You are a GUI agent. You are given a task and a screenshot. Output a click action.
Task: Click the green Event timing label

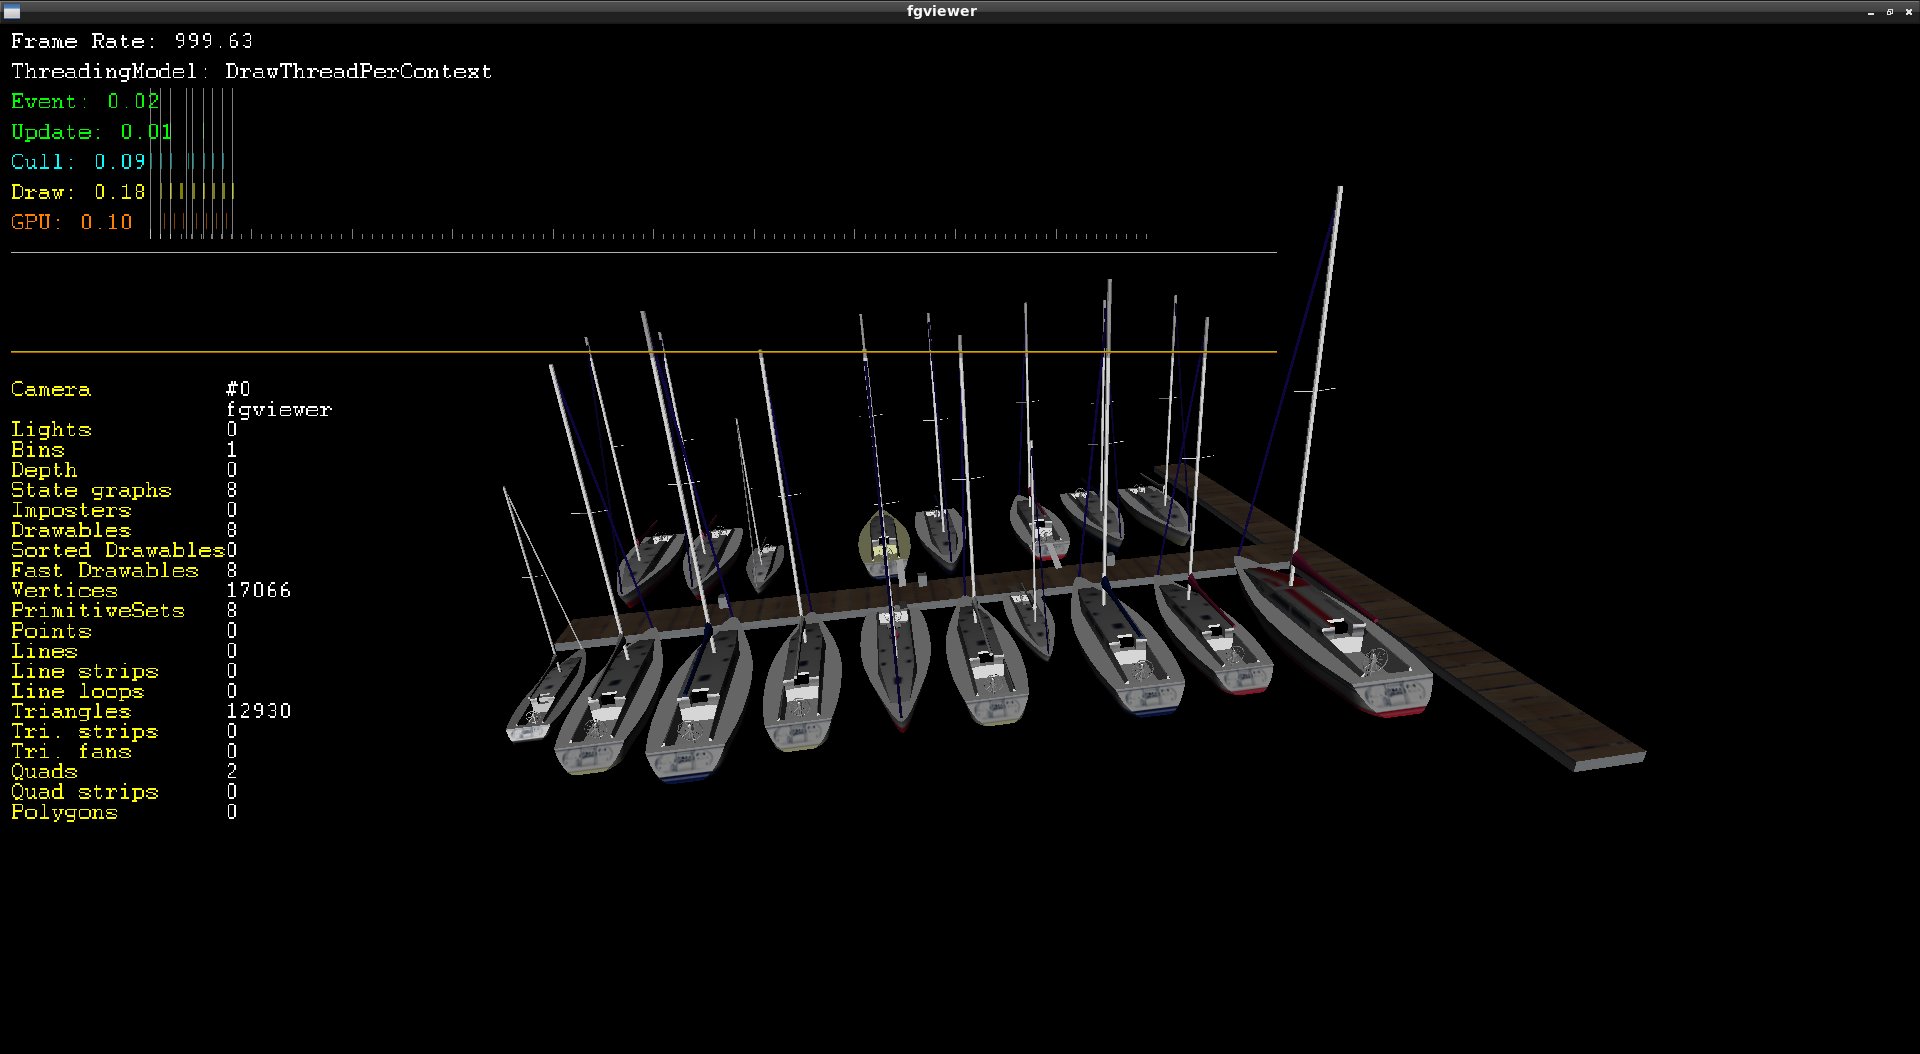85,101
